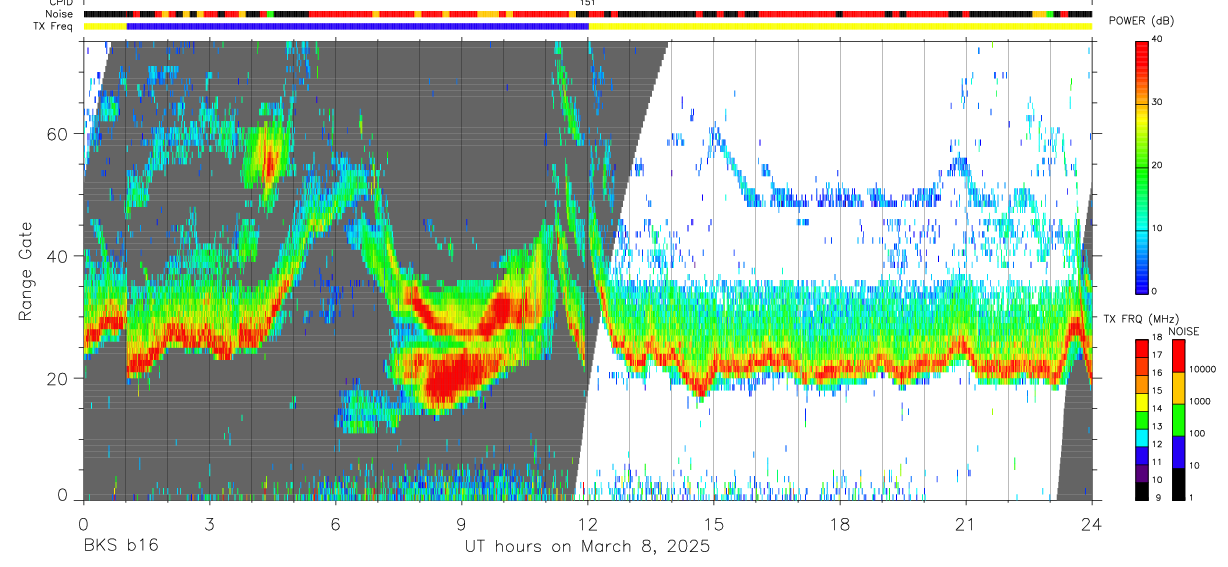Click the yellow TX Freq strip after 12 UT

pos(841,27)
